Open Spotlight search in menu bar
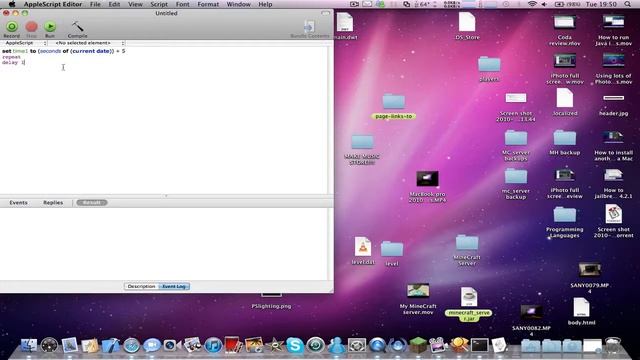Image resolution: width=640 pixels, height=360 pixels. point(627,4)
